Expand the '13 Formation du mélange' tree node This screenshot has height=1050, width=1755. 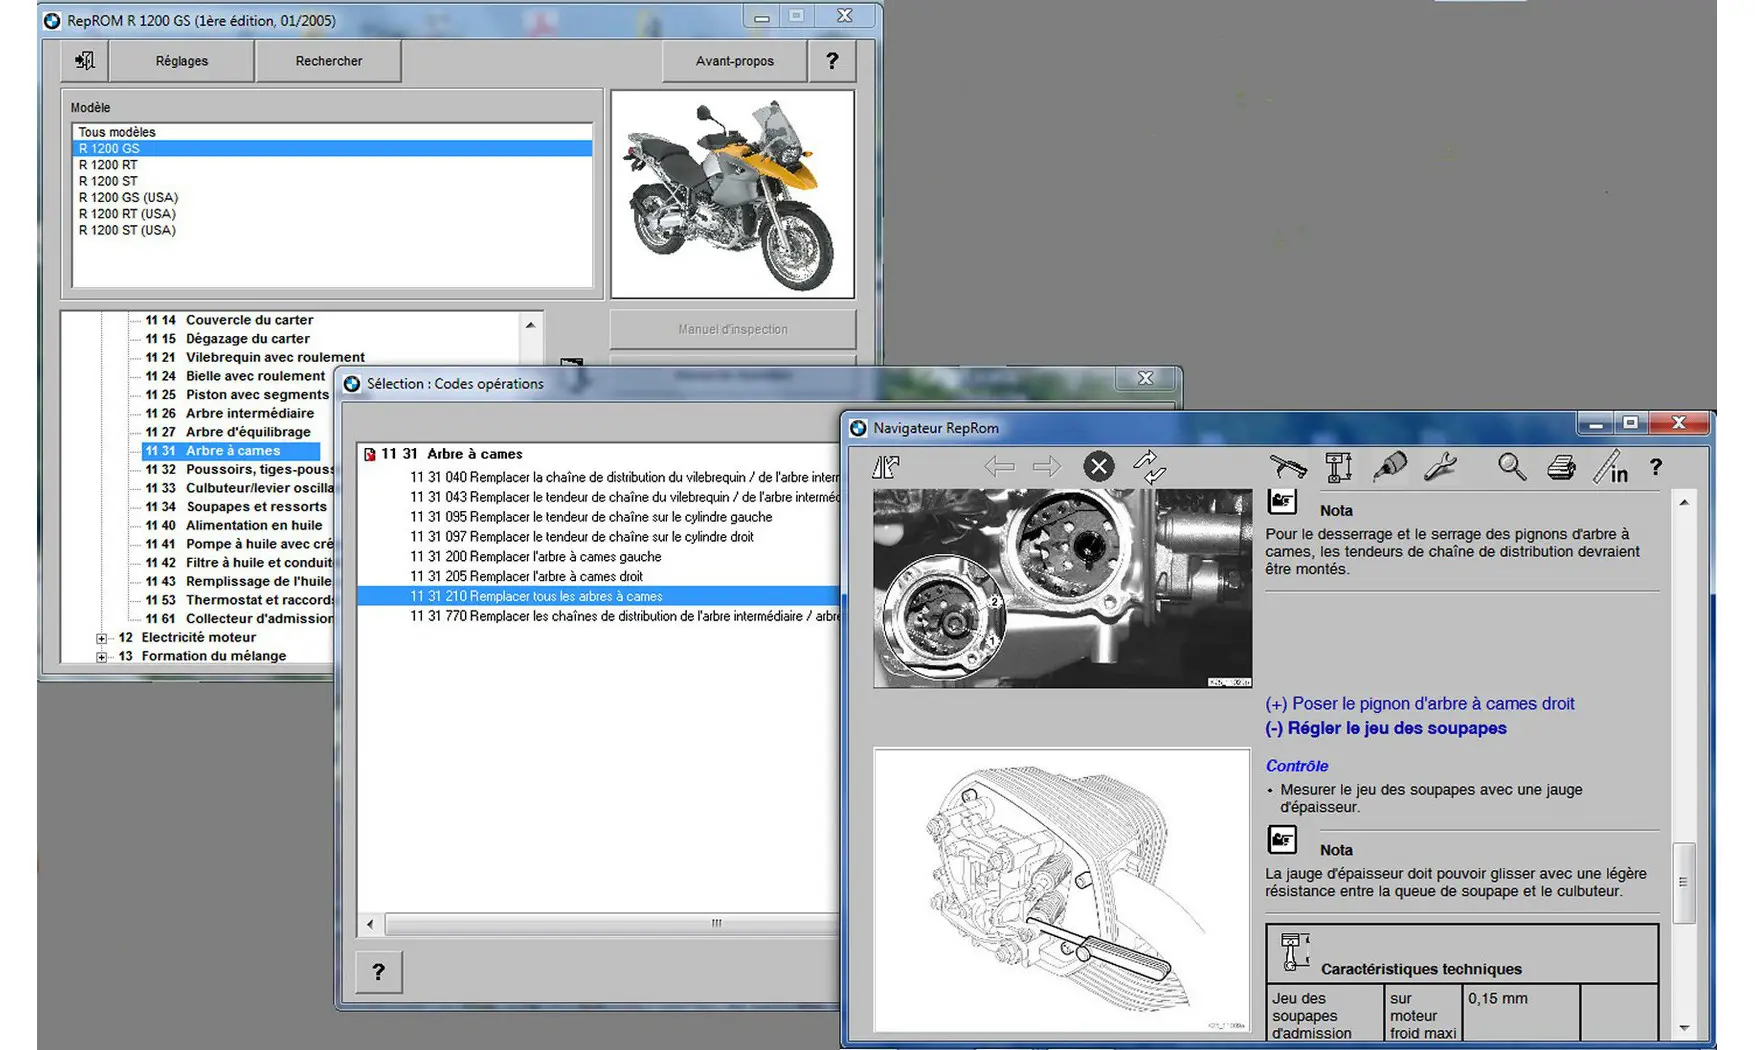pos(101,657)
